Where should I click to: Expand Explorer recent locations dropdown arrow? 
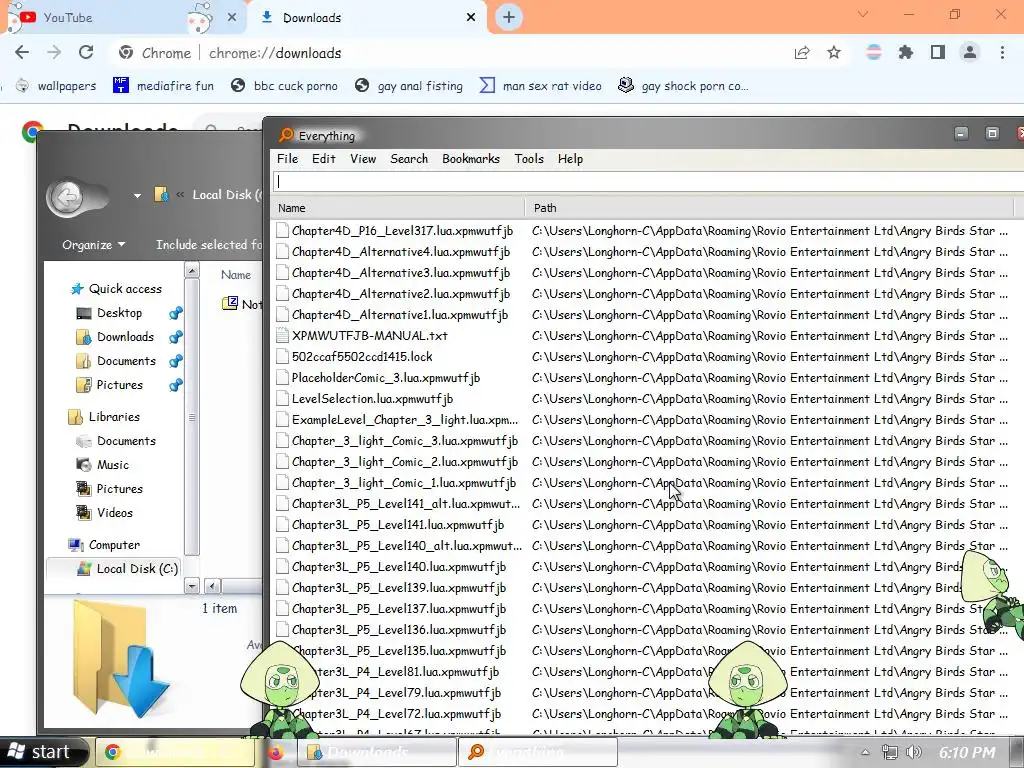[137, 195]
